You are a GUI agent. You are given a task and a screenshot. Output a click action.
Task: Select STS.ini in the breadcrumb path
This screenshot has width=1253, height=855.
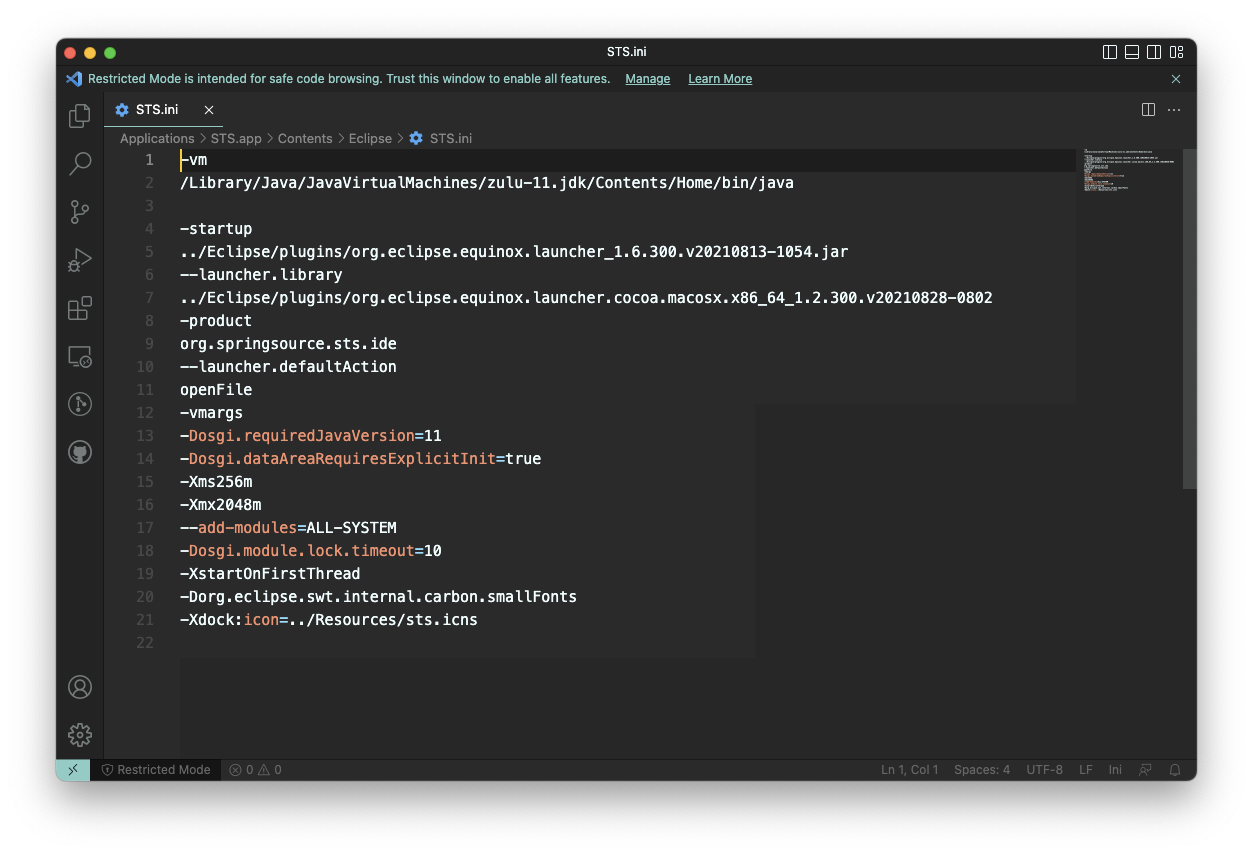tap(441, 139)
